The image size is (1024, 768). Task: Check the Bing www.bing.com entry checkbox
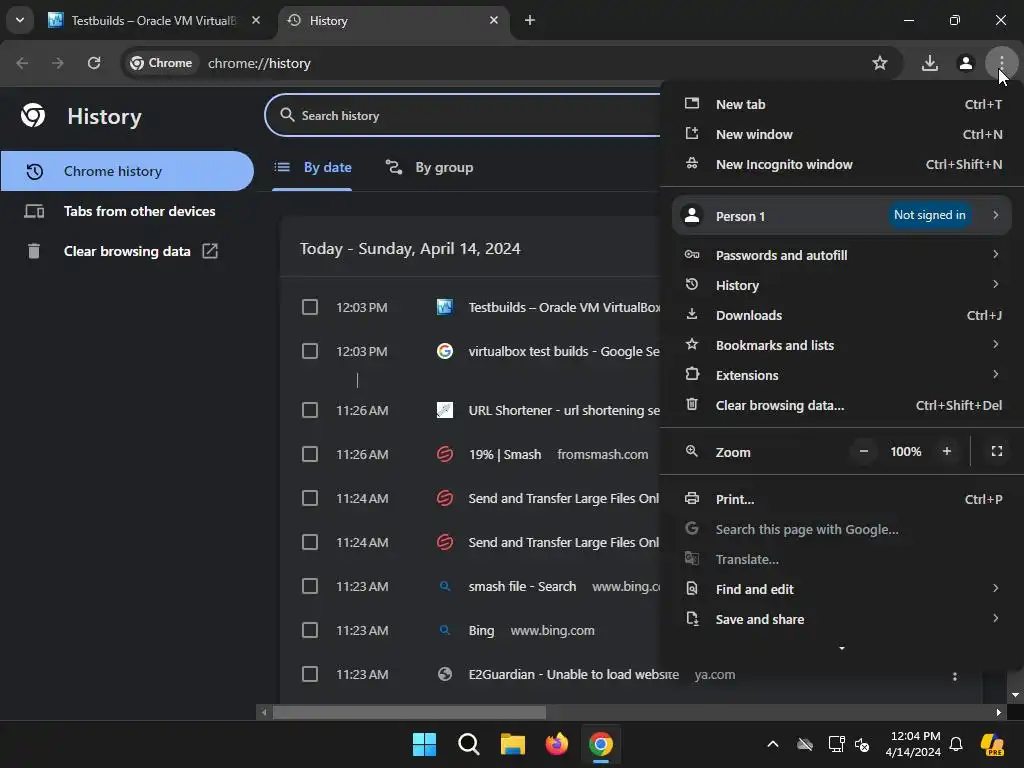coord(310,630)
